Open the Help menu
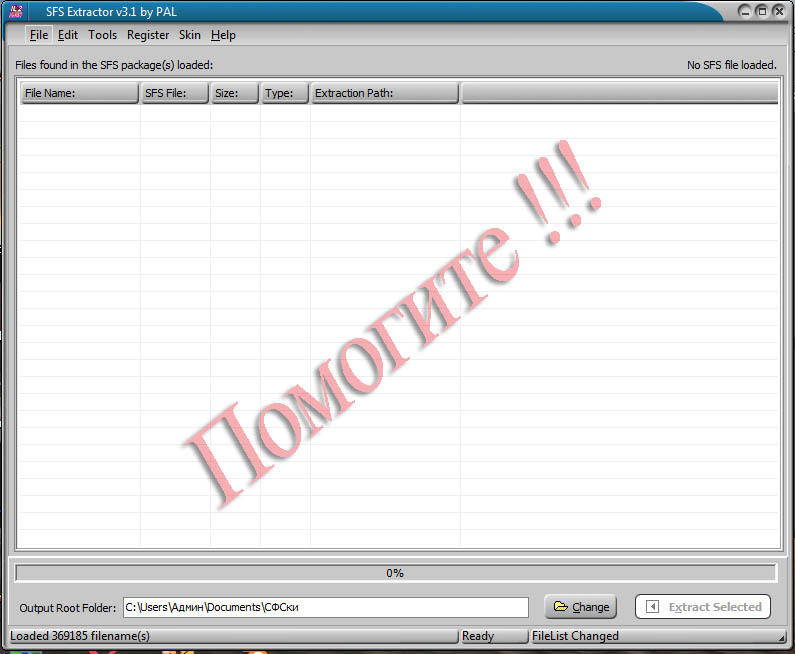Screen dimensions: 795x654 (x=223, y=35)
